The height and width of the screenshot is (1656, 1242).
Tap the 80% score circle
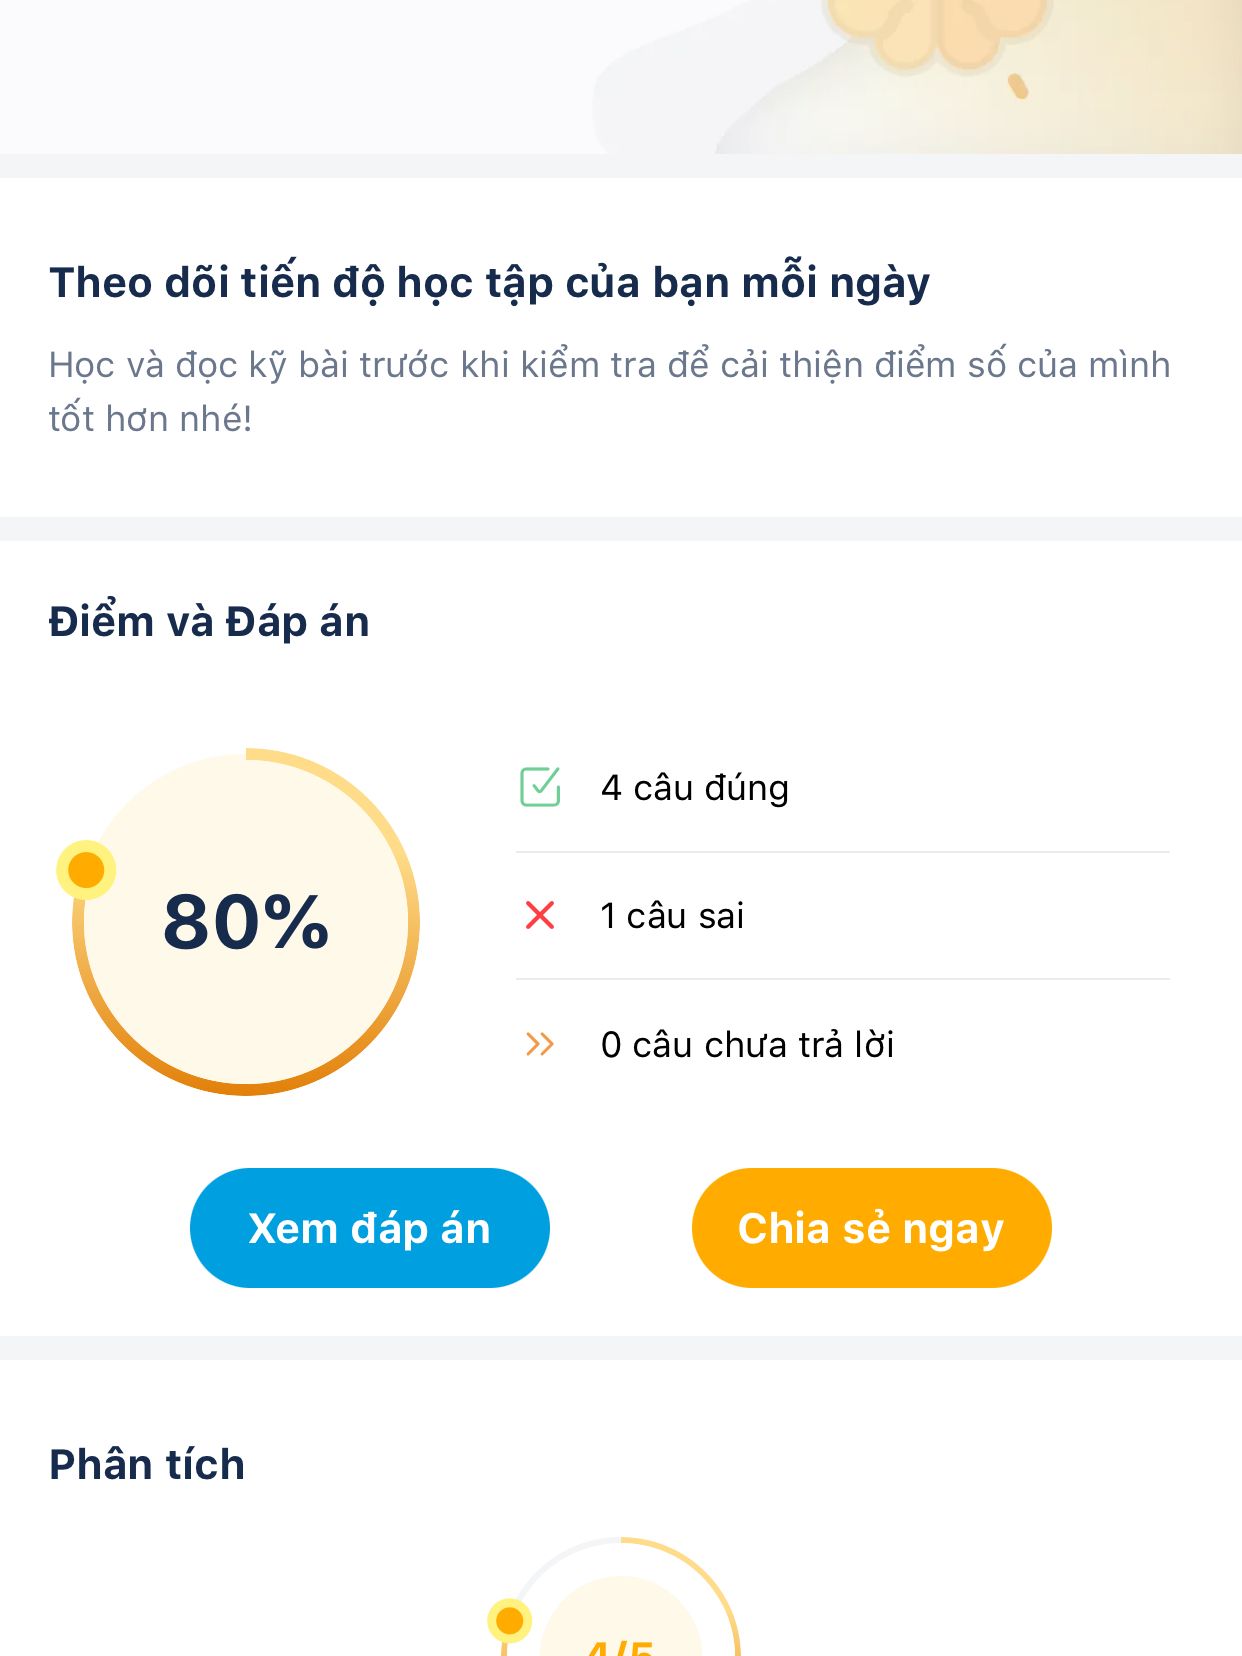[246, 921]
